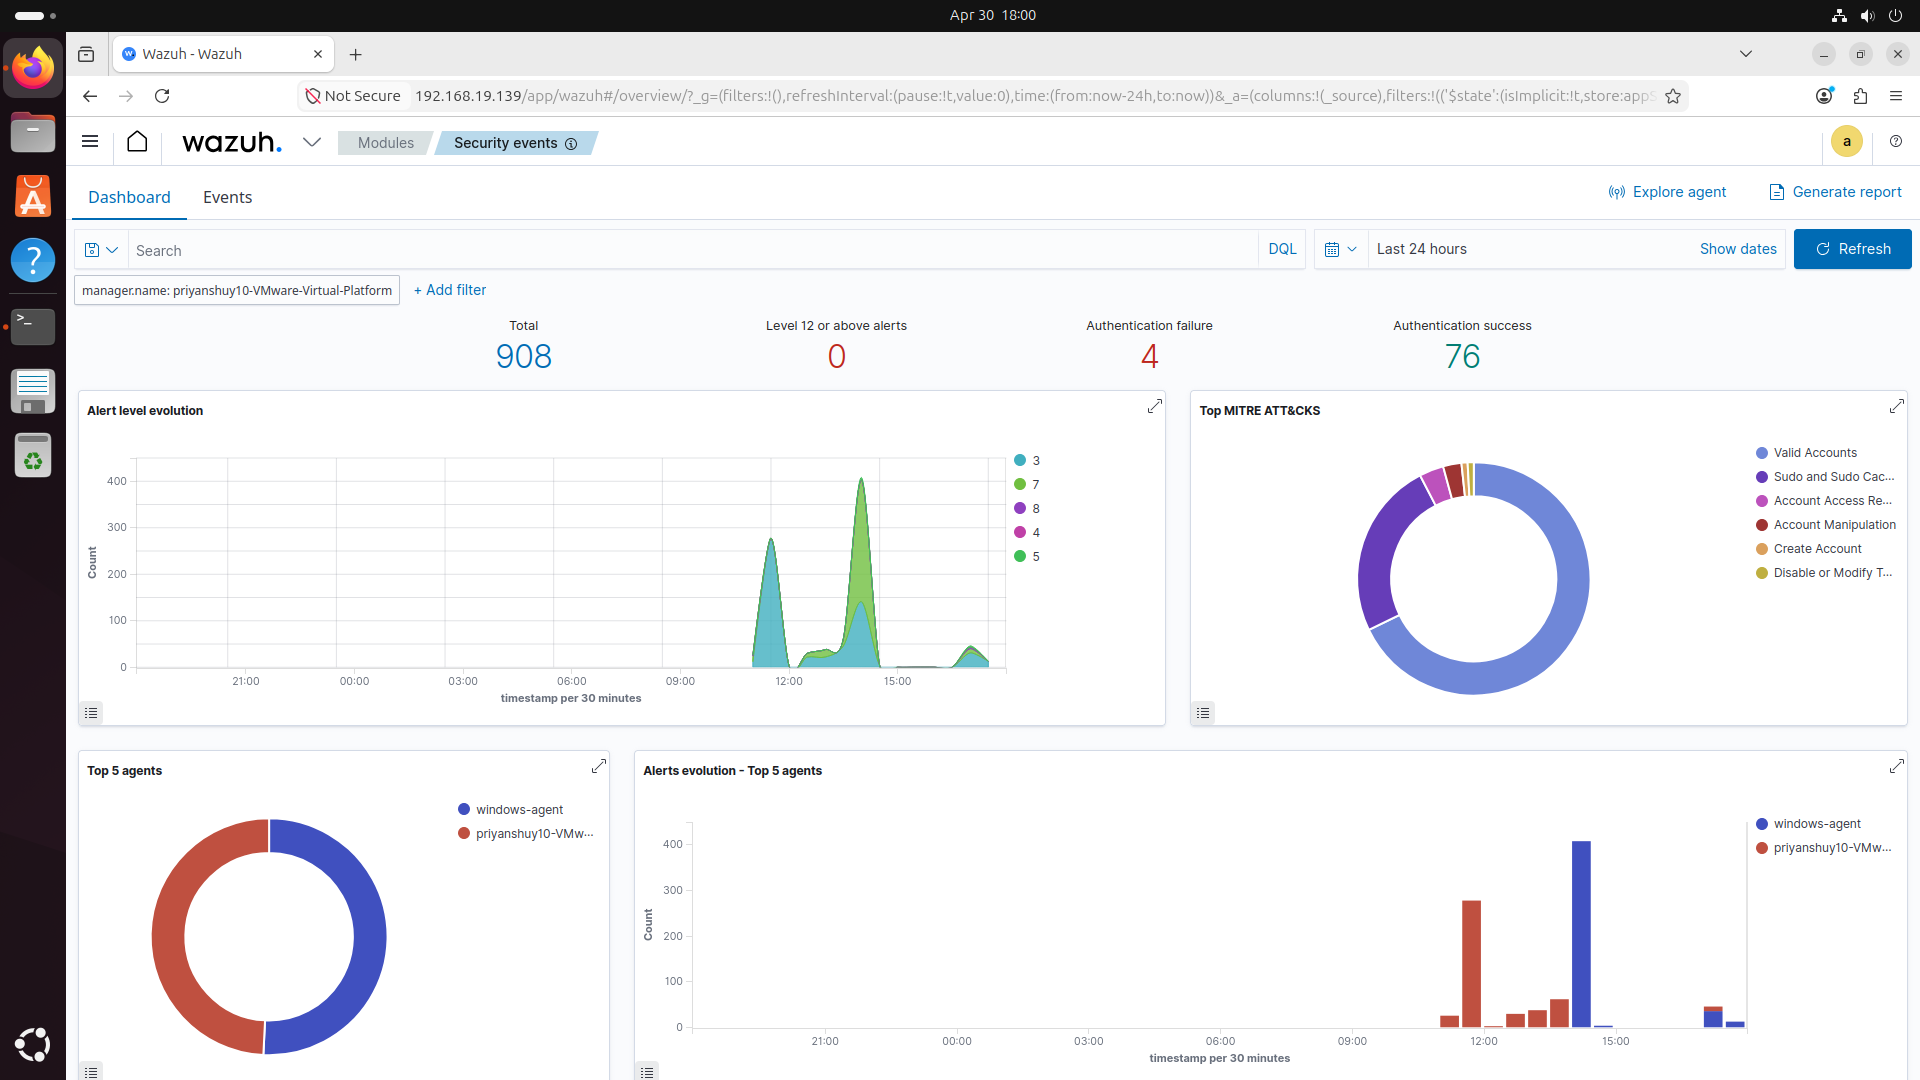The width and height of the screenshot is (1920, 1080).
Task: Toggle level 3 series in alert legend
Action: 1027,460
